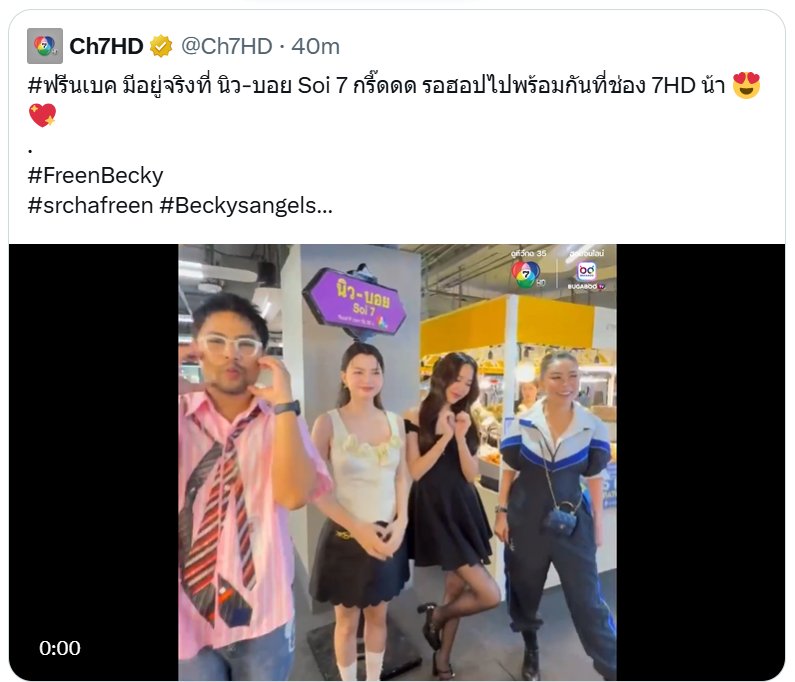Open the @Ch7HD handle link

point(227,46)
